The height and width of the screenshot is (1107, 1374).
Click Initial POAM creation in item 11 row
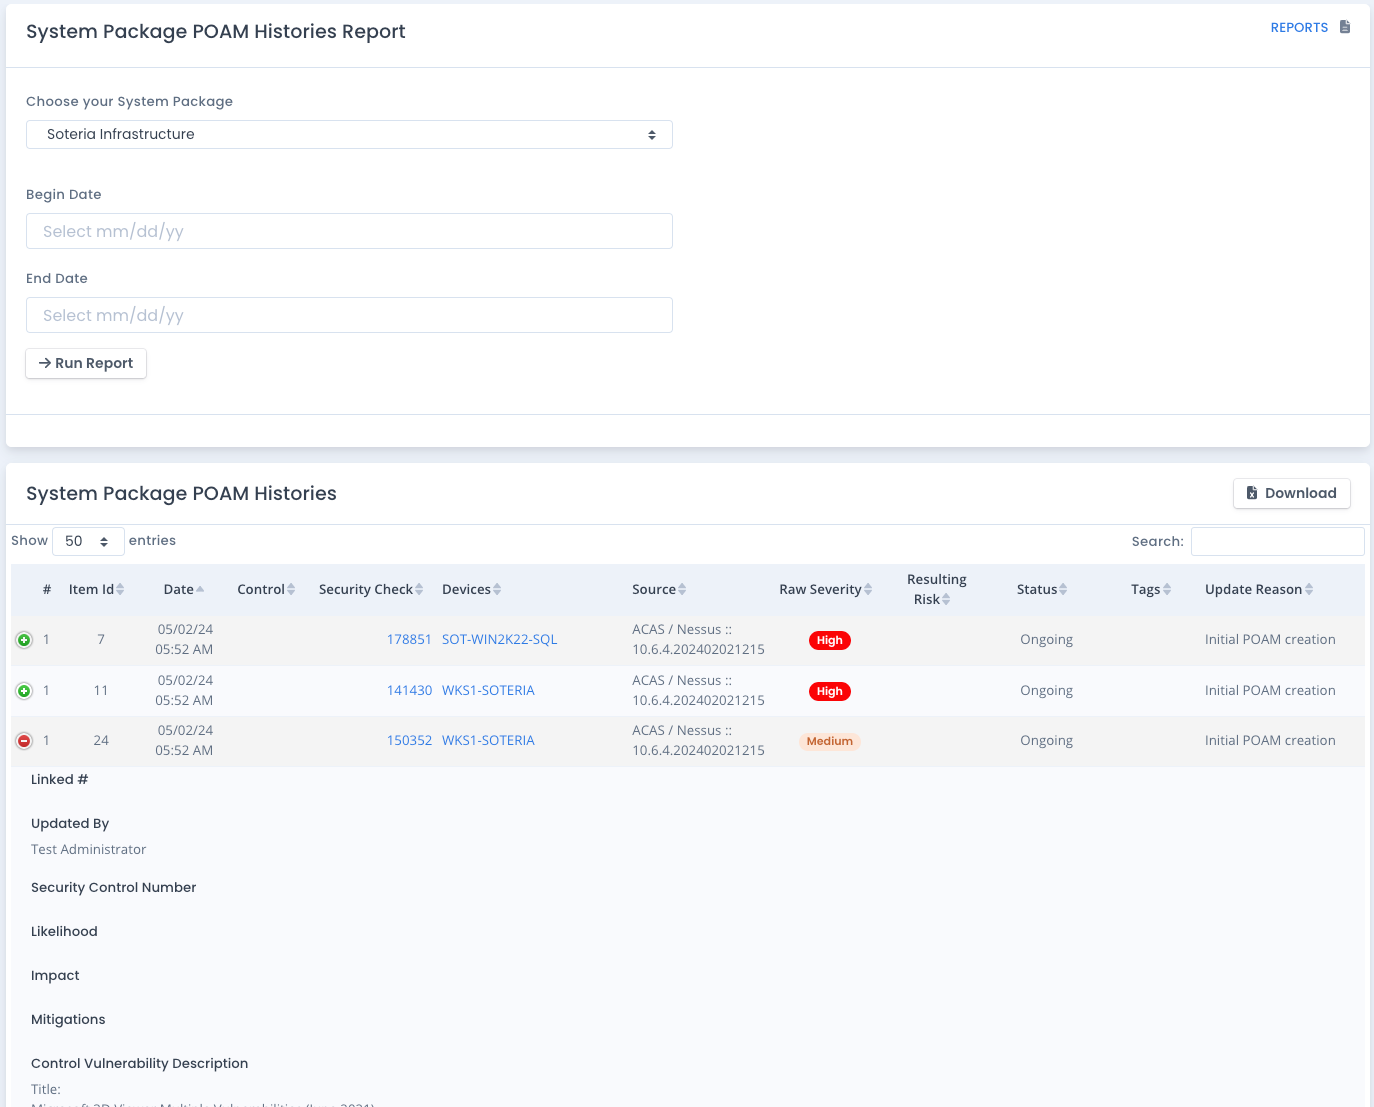click(x=1270, y=691)
